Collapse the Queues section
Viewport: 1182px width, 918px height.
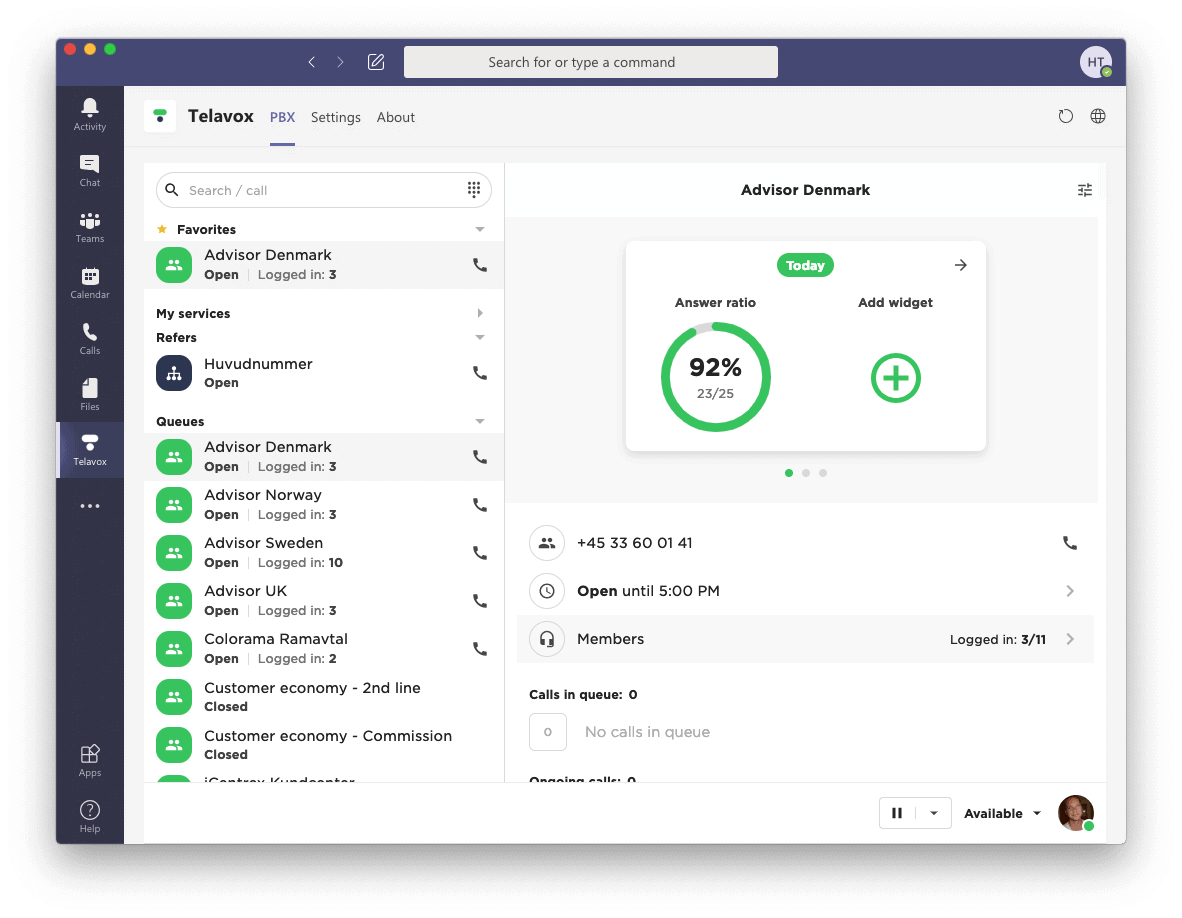coord(479,421)
